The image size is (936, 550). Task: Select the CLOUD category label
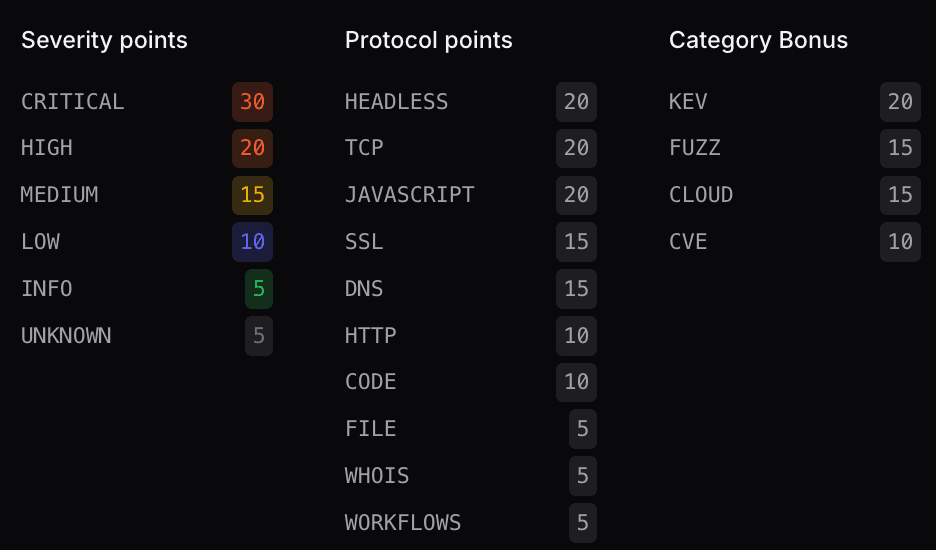coord(701,195)
